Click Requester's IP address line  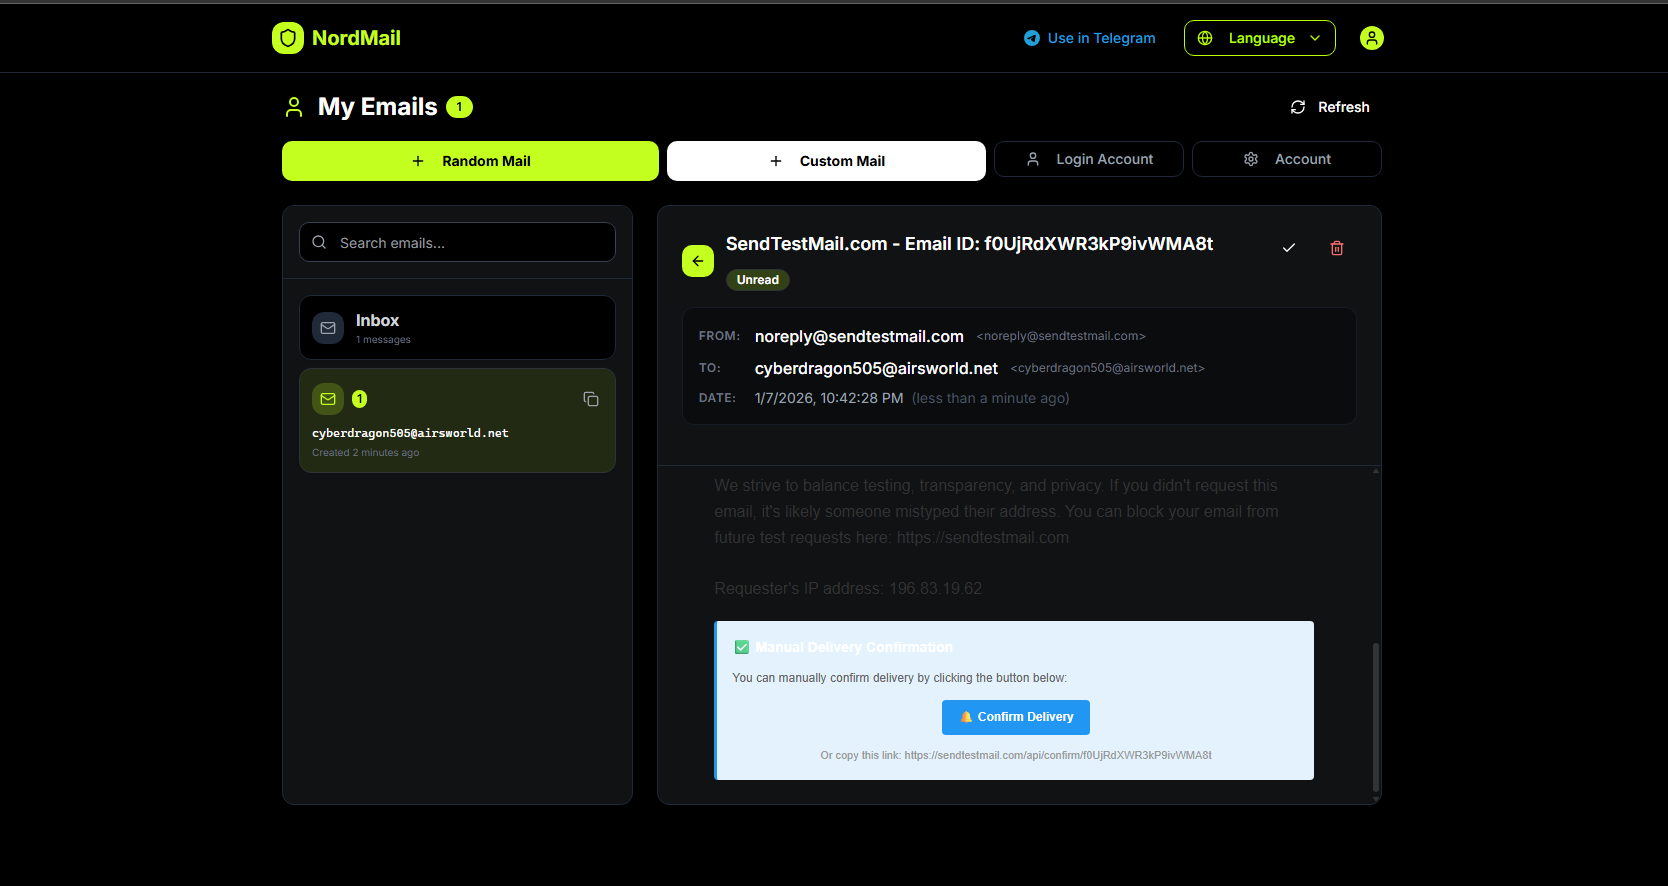[848, 589]
